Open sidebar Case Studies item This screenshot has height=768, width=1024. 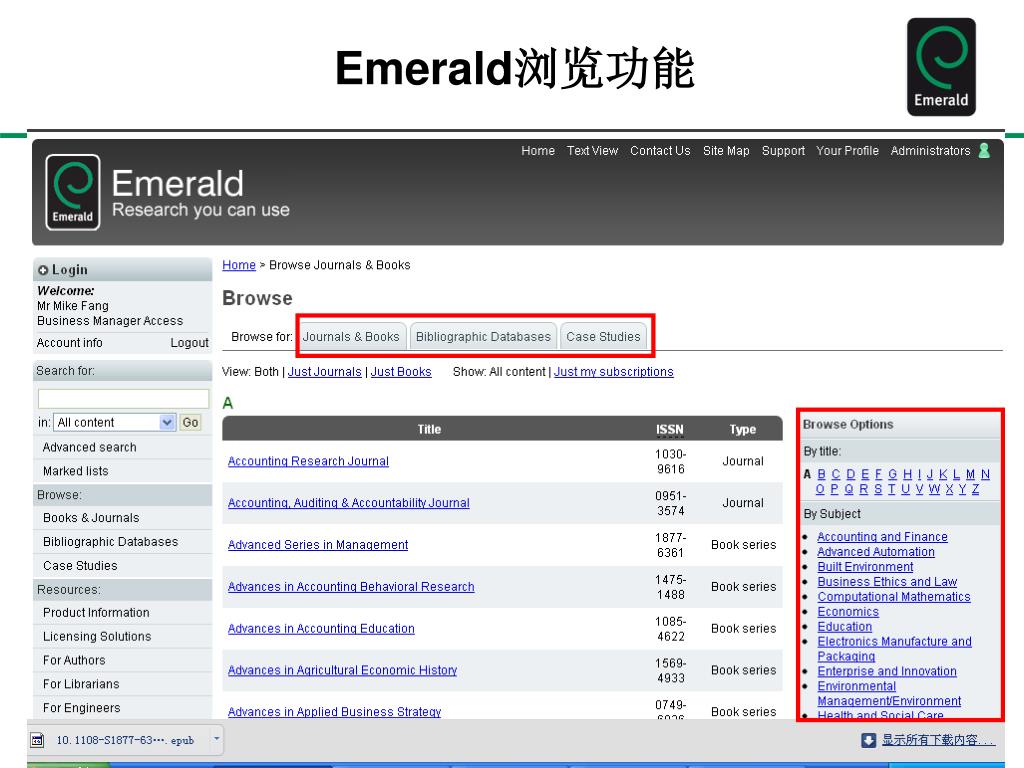[x=80, y=566]
